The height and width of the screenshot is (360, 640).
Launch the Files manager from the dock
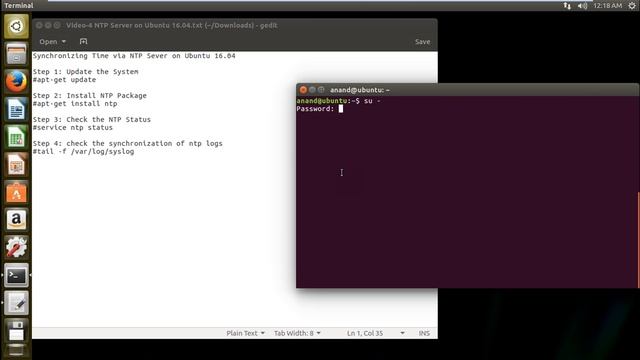click(16, 53)
